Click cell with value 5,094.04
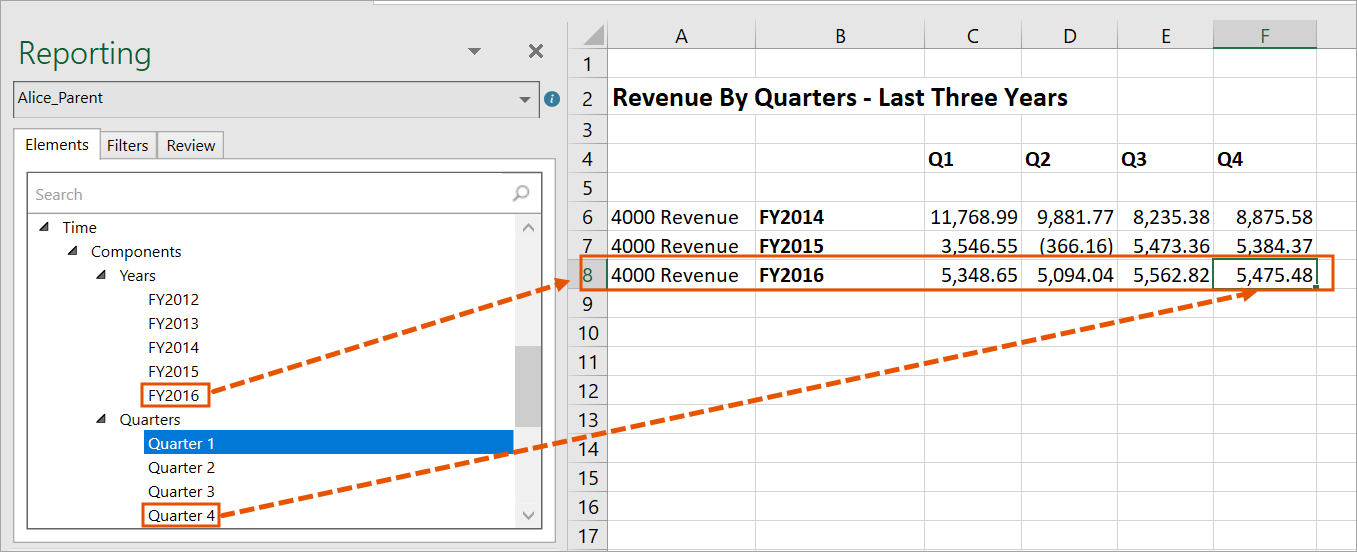 click(1069, 275)
